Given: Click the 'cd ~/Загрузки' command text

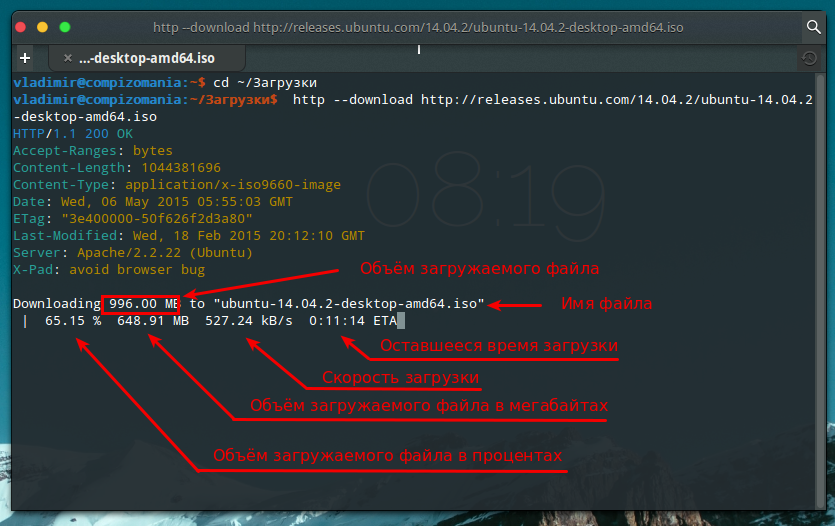Looking at the screenshot, I should tap(265, 83).
